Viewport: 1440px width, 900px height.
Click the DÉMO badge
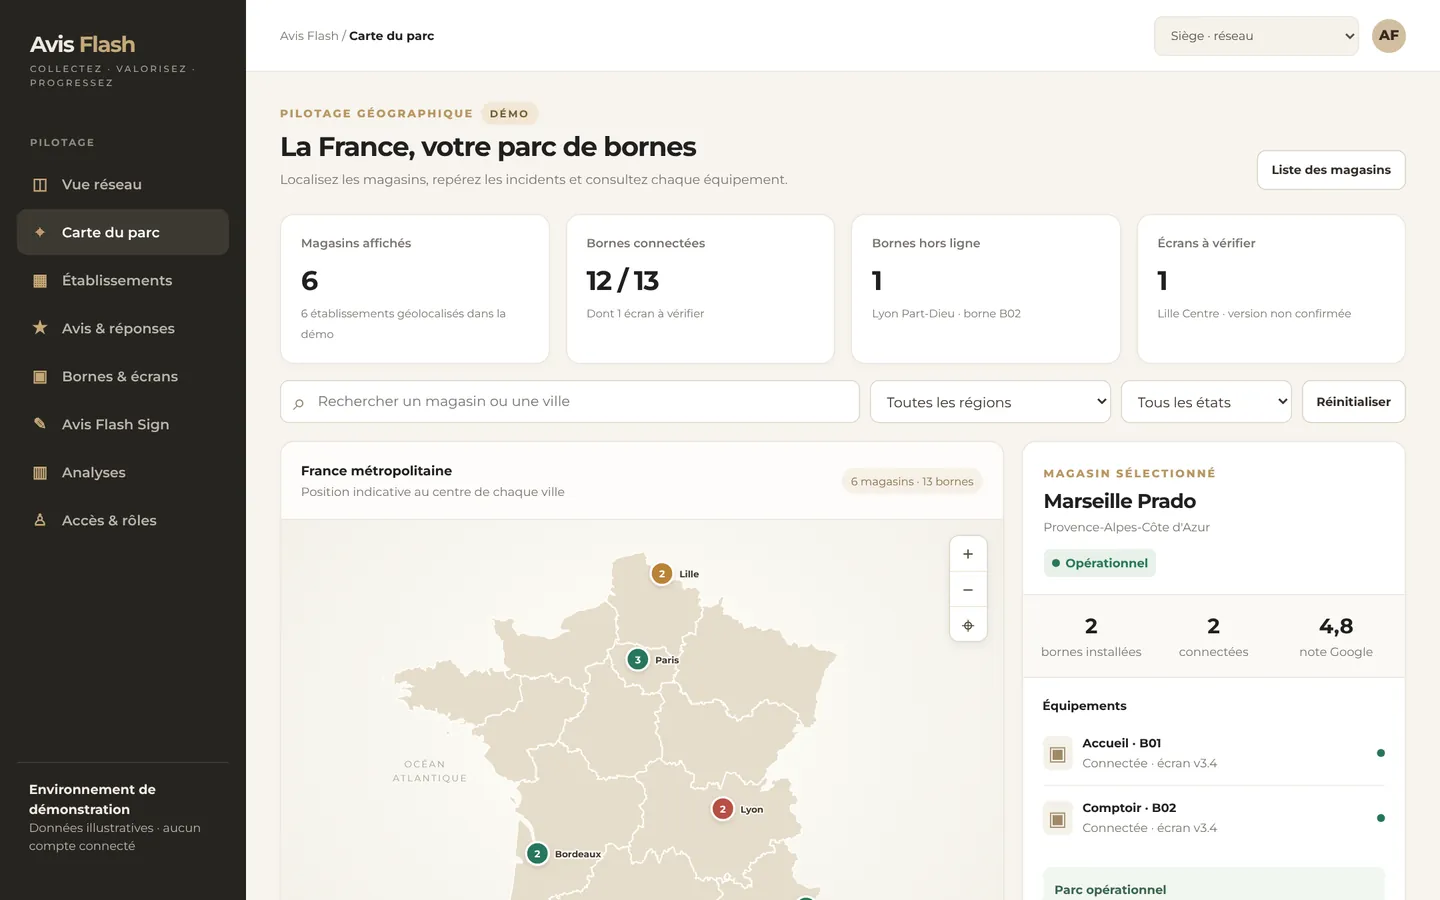pyautogui.click(x=509, y=114)
